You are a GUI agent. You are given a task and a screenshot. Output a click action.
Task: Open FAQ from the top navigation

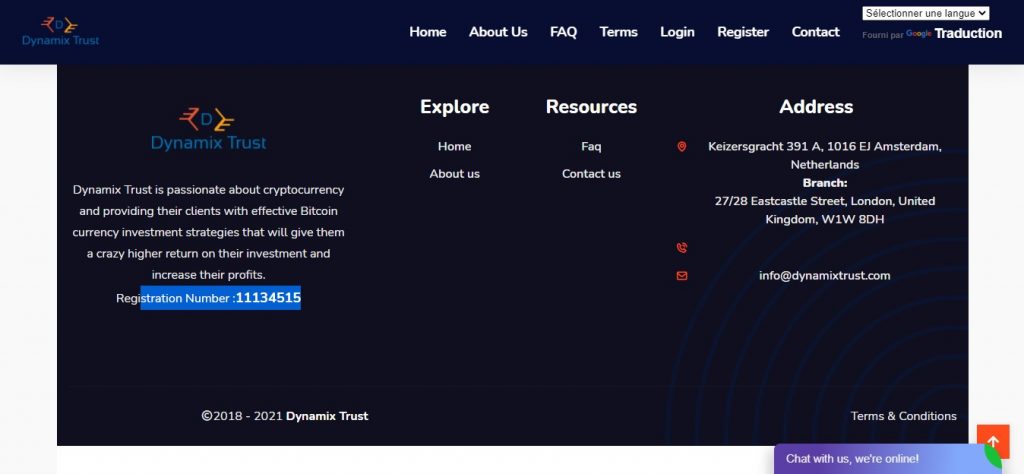(563, 32)
